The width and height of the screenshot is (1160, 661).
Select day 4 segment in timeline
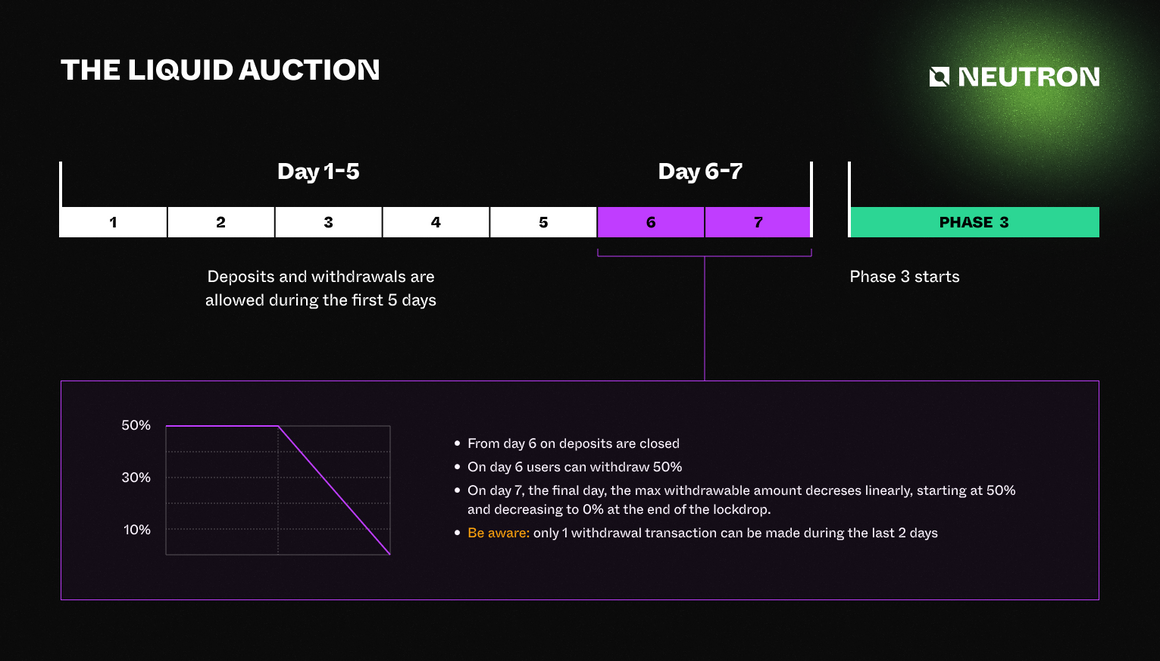[x=436, y=222]
